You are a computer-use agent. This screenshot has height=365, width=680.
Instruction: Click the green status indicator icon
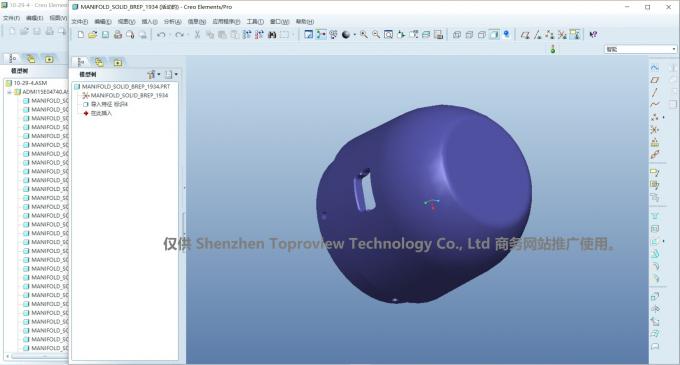click(553, 49)
